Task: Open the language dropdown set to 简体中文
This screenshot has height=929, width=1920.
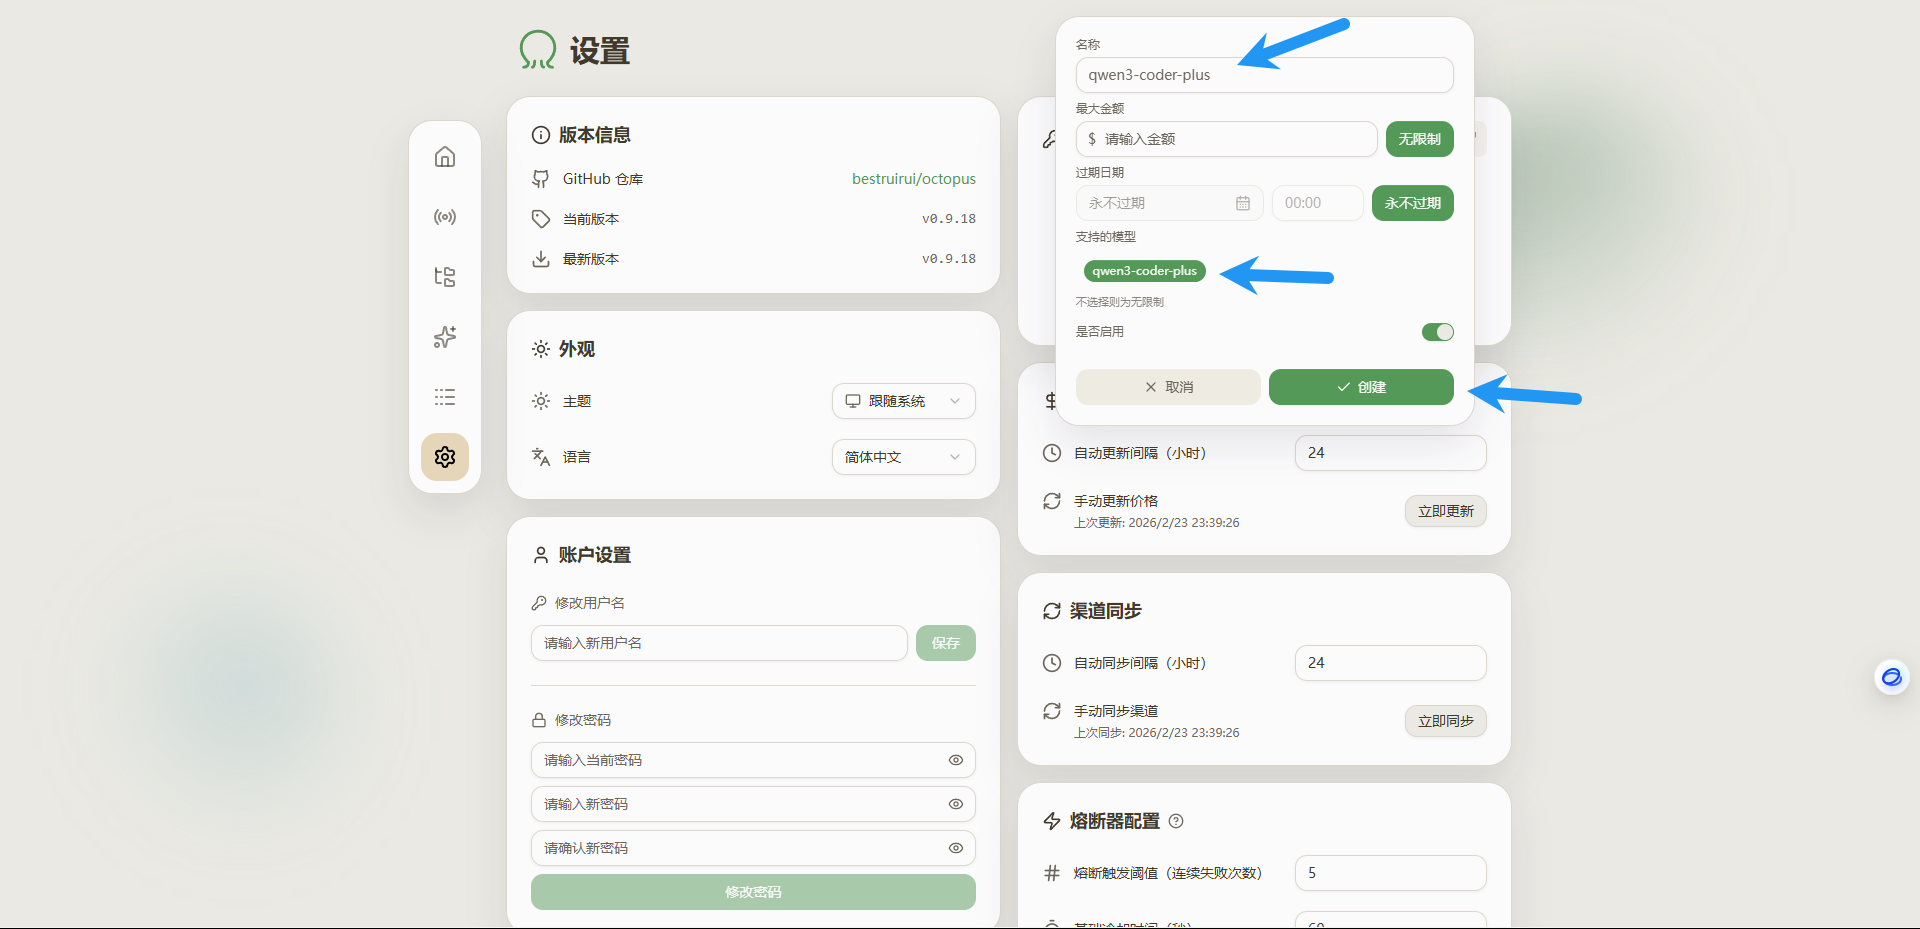Action: [x=903, y=457]
